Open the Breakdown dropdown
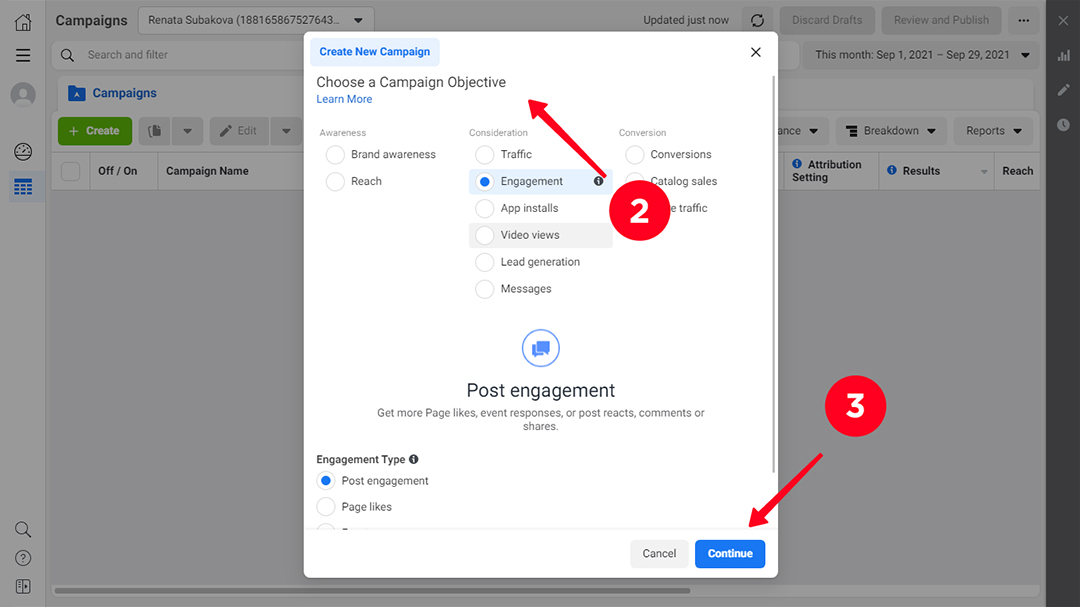The height and width of the screenshot is (607, 1080). (891, 131)
